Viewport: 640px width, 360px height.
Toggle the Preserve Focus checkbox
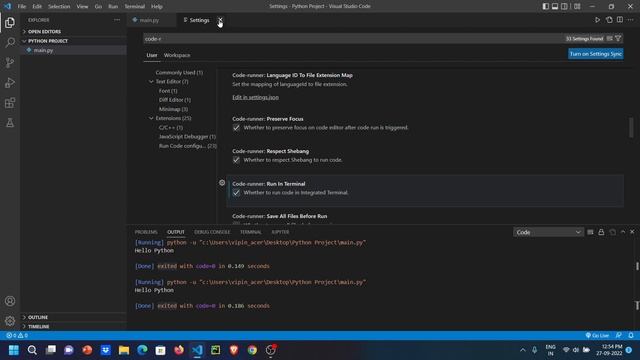[236, 128]
